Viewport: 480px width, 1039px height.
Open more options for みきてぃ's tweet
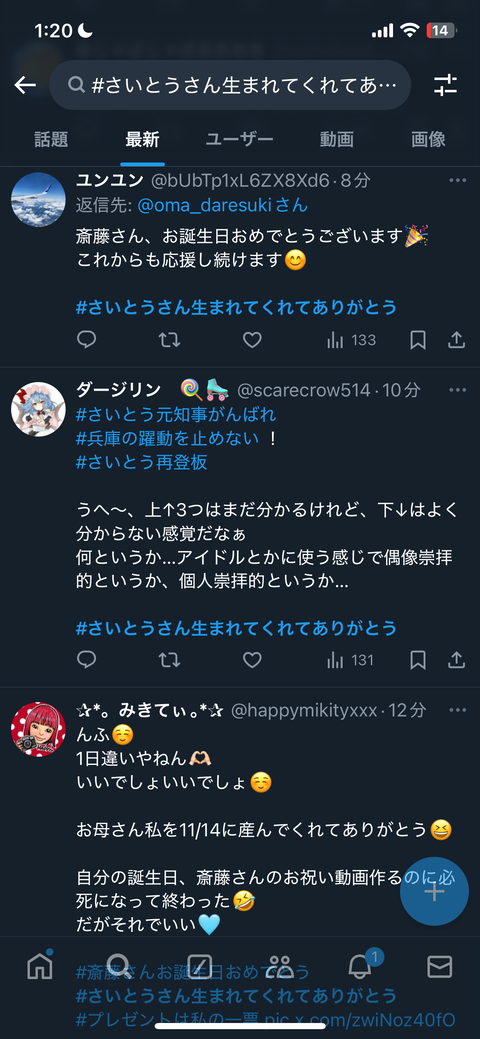(457, 710)
